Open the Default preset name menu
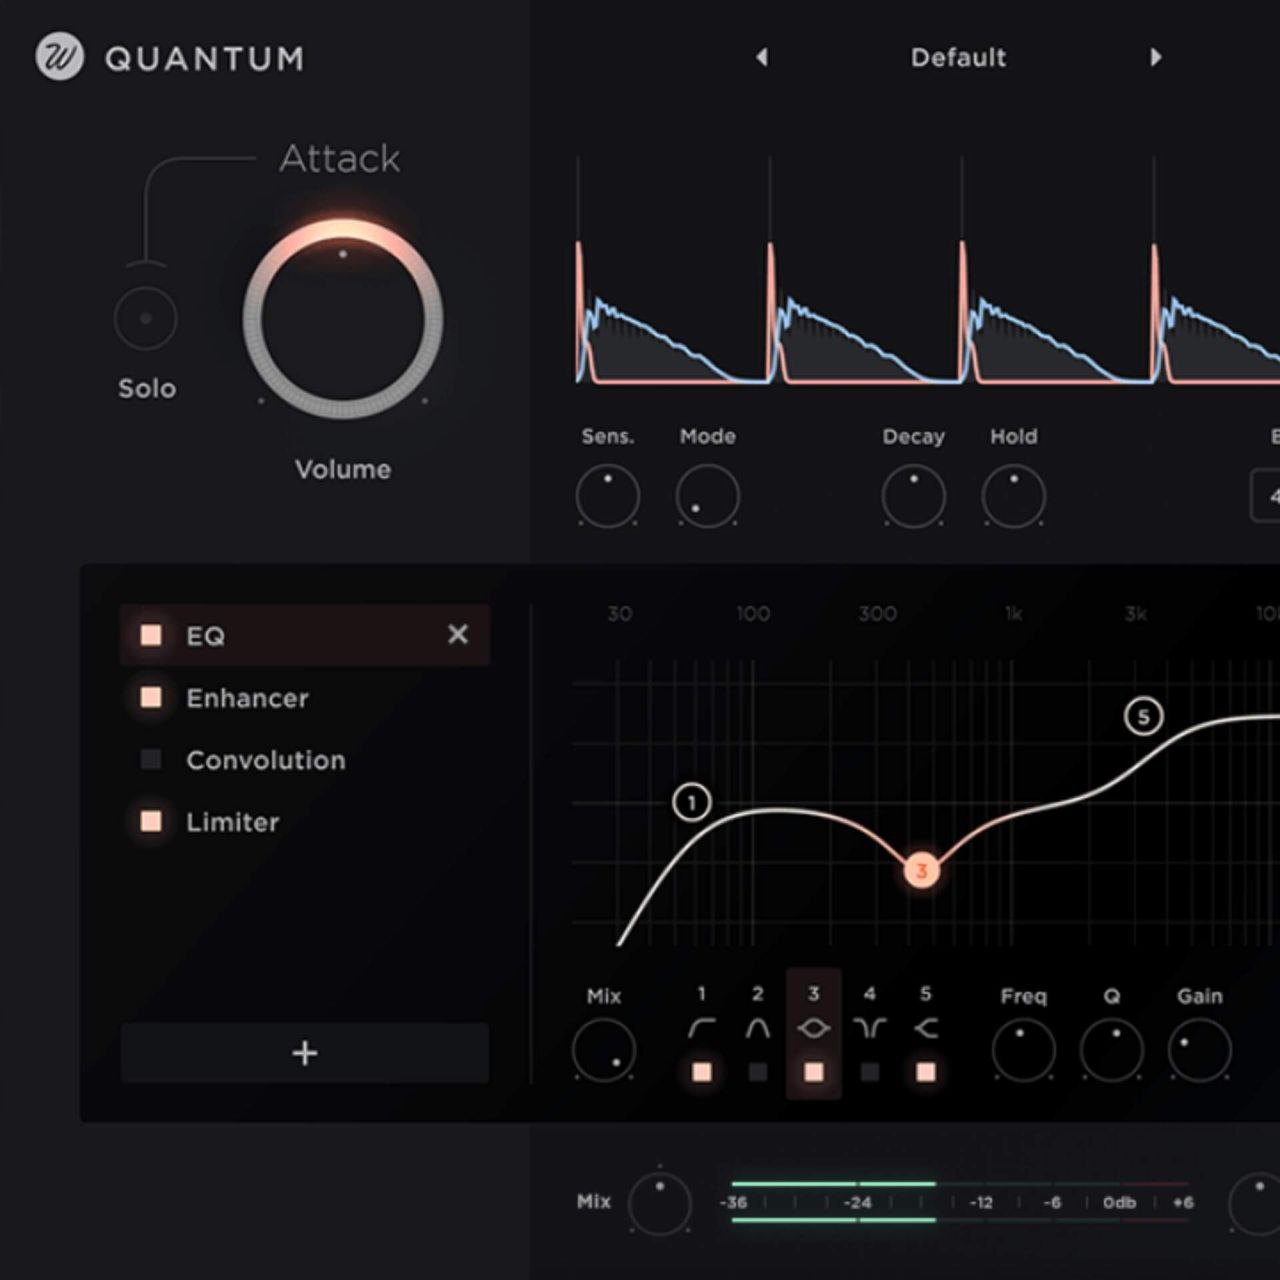The width and height of the screenshot is (1280, 1280). pos(958,57)
